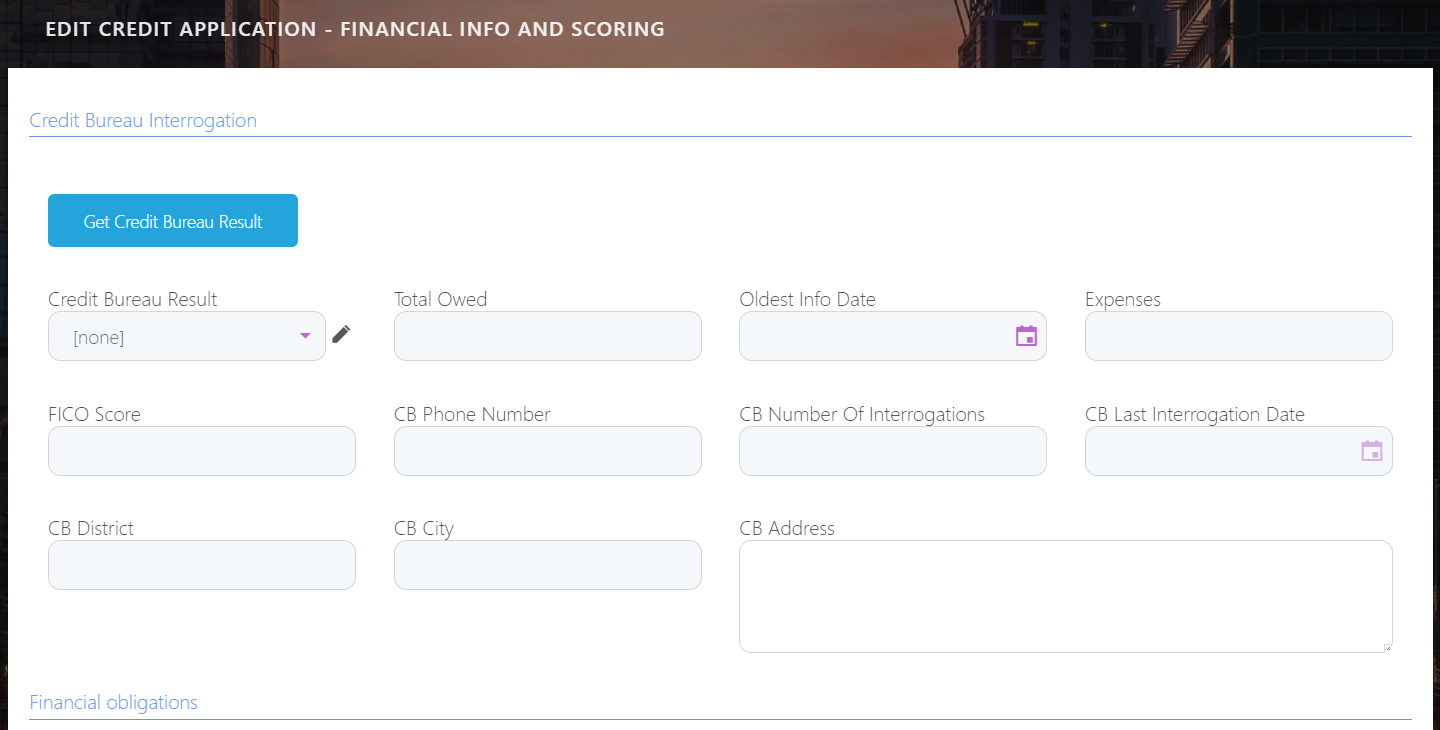The width and height of the screenshot is (1440, 730).
Task: Click inside CB Last Interrogation Date field
Action: (1215, 451)
